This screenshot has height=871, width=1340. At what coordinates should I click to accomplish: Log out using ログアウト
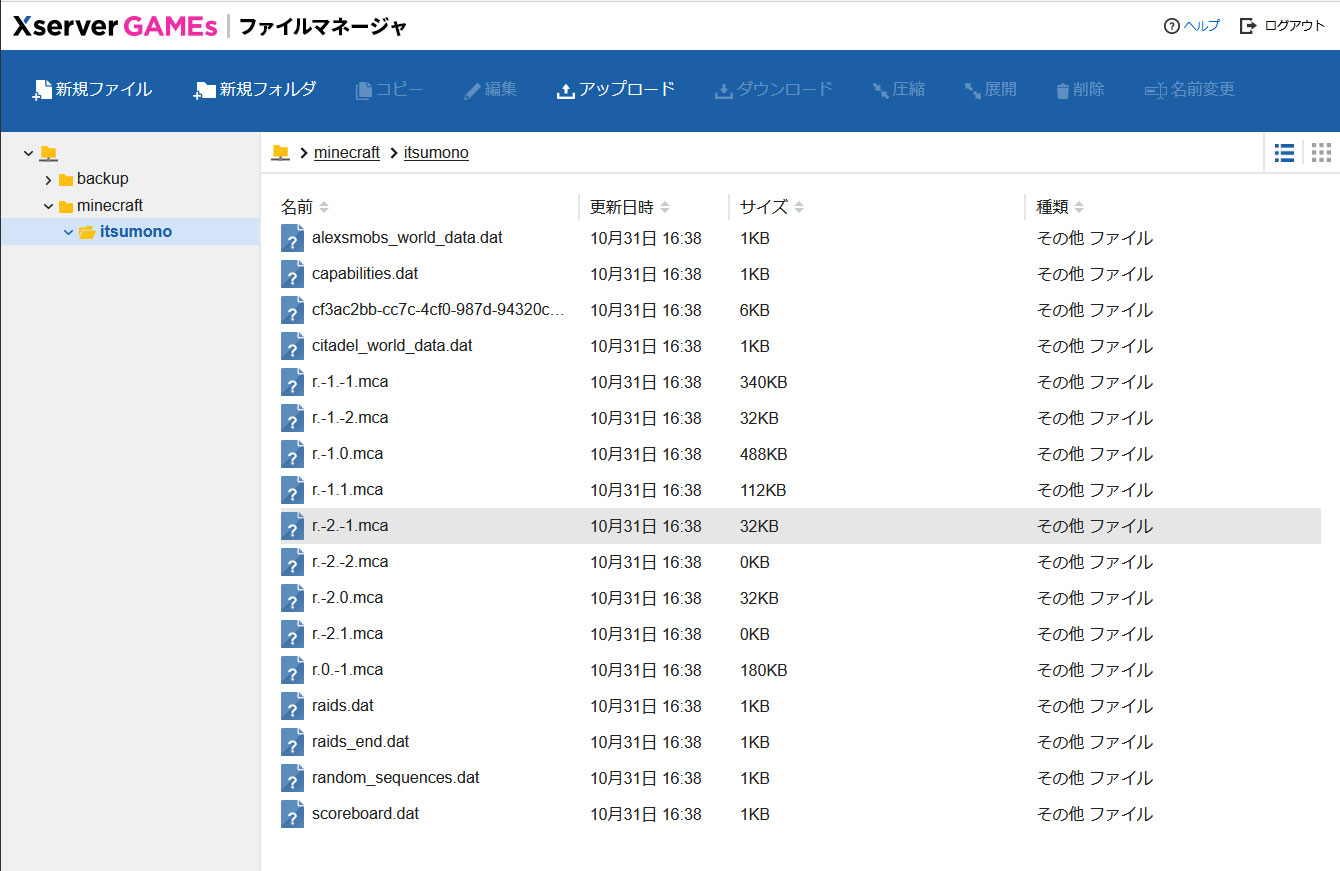point(1282,26)
